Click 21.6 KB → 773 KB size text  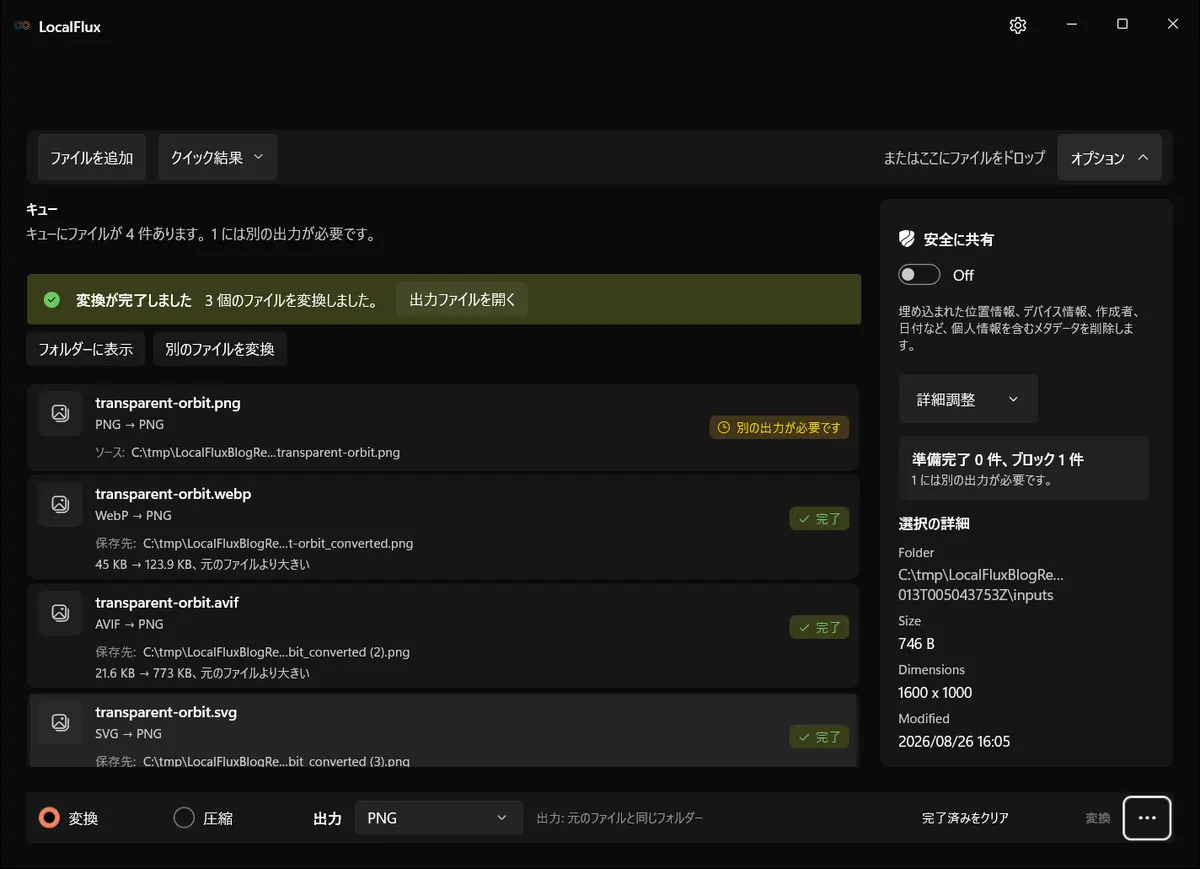point(202,673)
